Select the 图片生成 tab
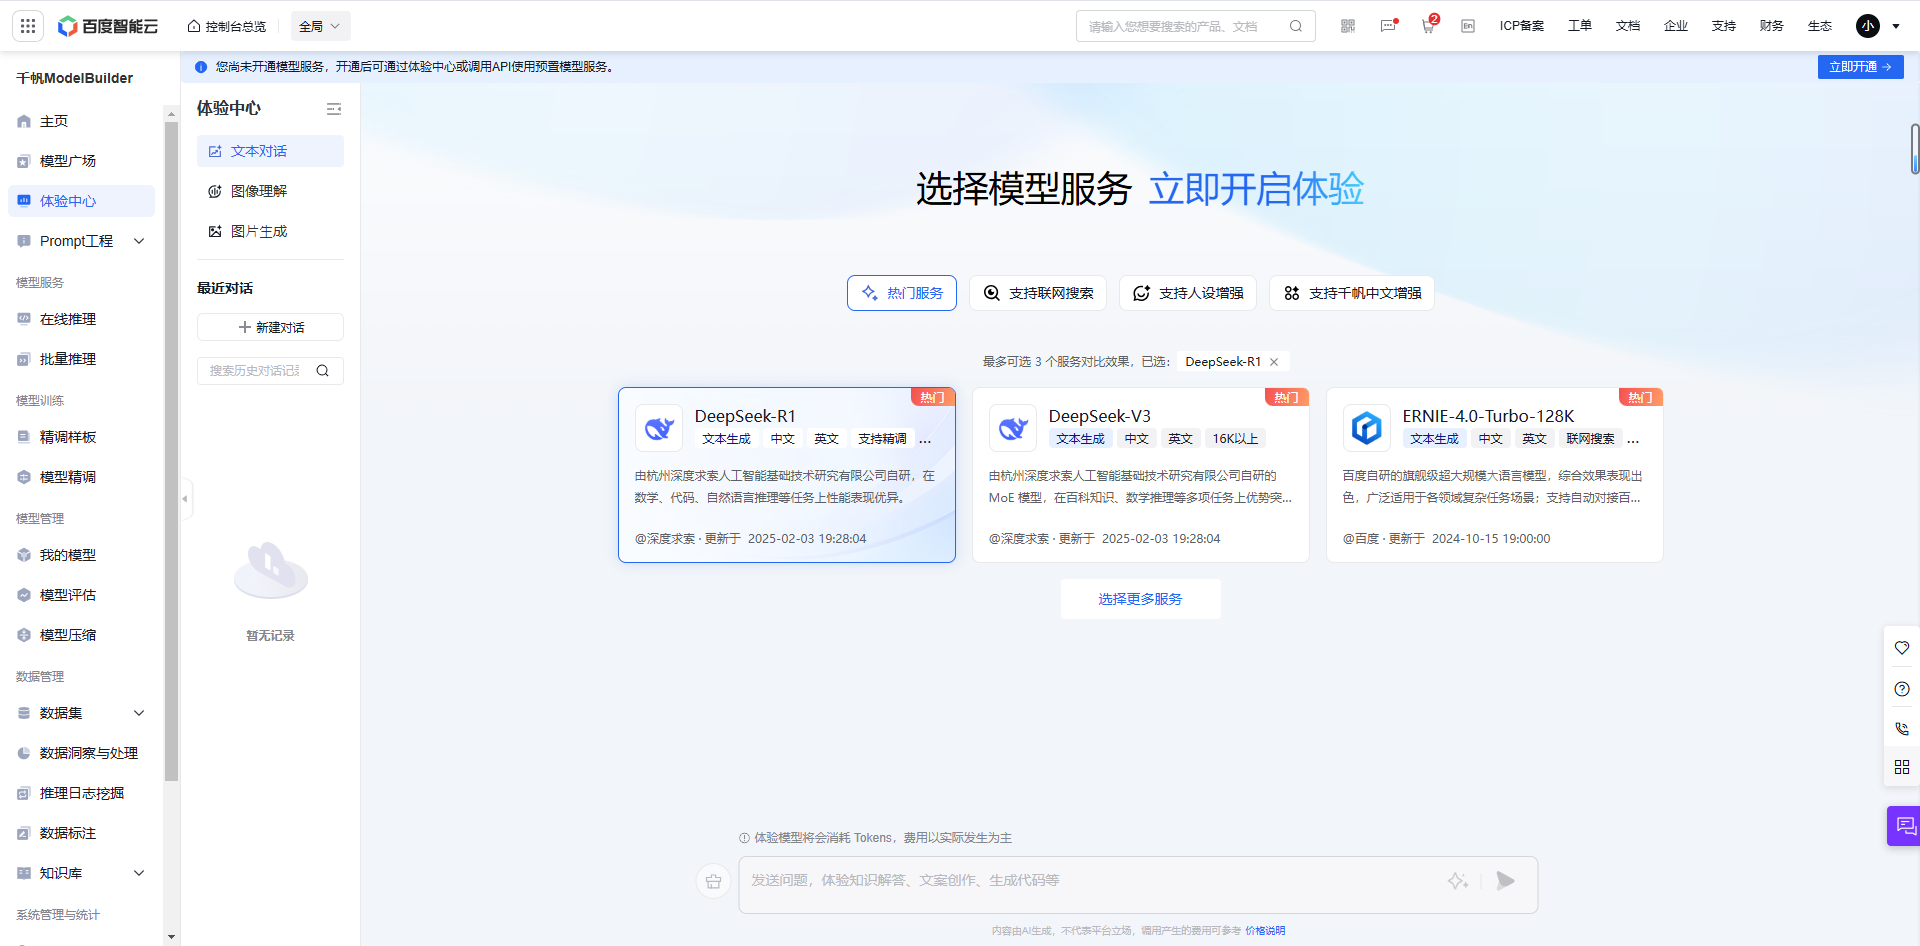1920x946 pixels. click(270, 231)
